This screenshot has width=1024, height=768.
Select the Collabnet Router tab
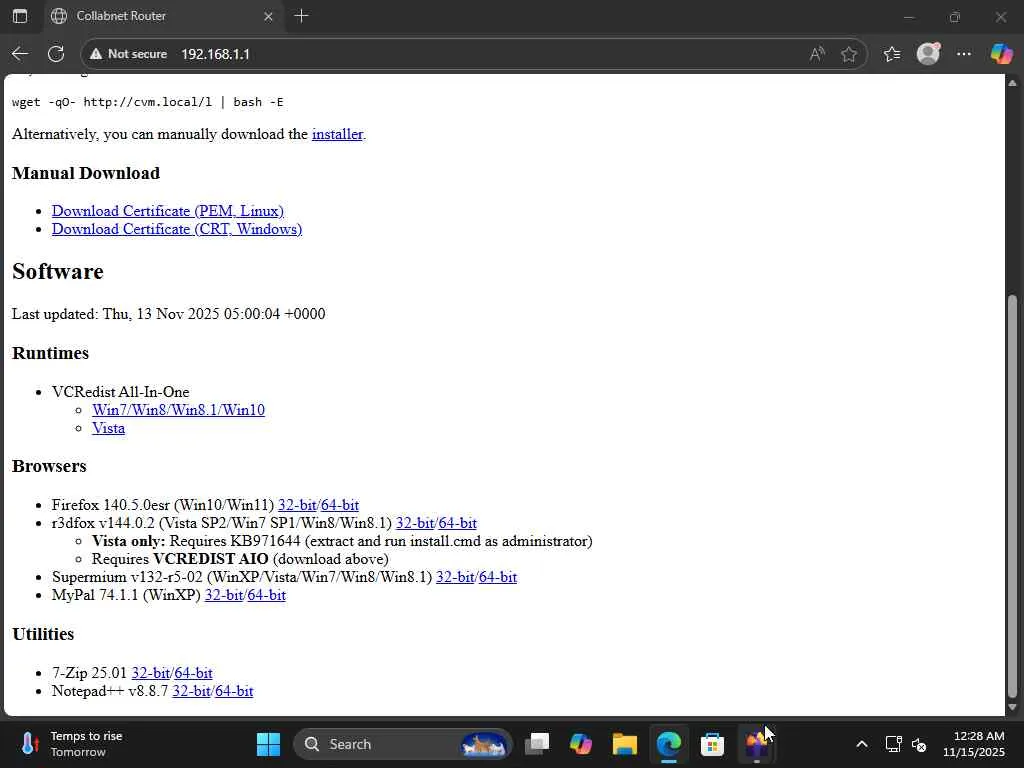click(163, 16)
